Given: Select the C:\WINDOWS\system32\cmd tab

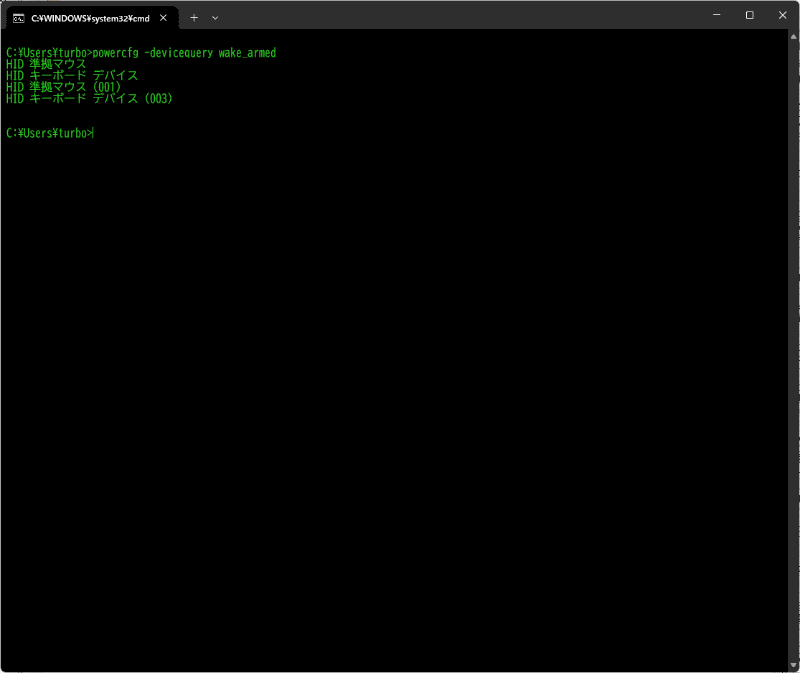Looking at the screenshot, I should (90, 17).
